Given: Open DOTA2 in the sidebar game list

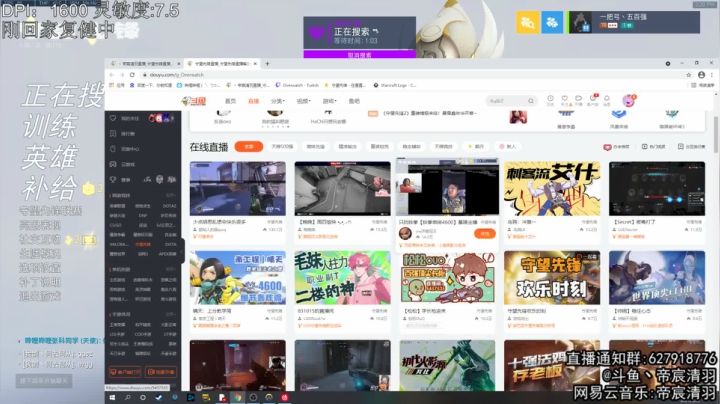Looking at the screenshot, I should coord(169,206).
